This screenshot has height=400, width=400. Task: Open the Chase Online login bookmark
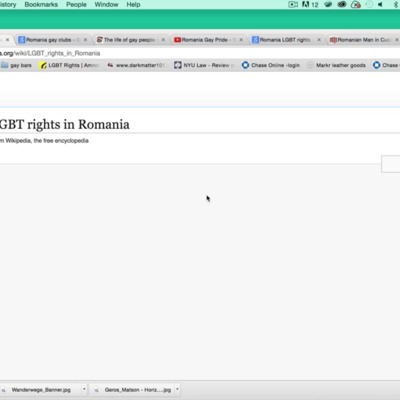coord(271,65)
